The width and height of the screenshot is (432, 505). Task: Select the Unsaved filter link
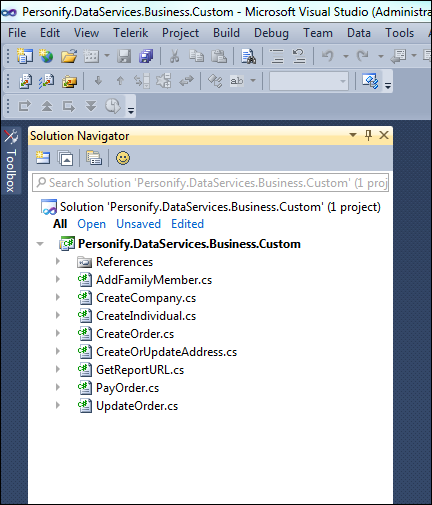[x=138, y=224]
